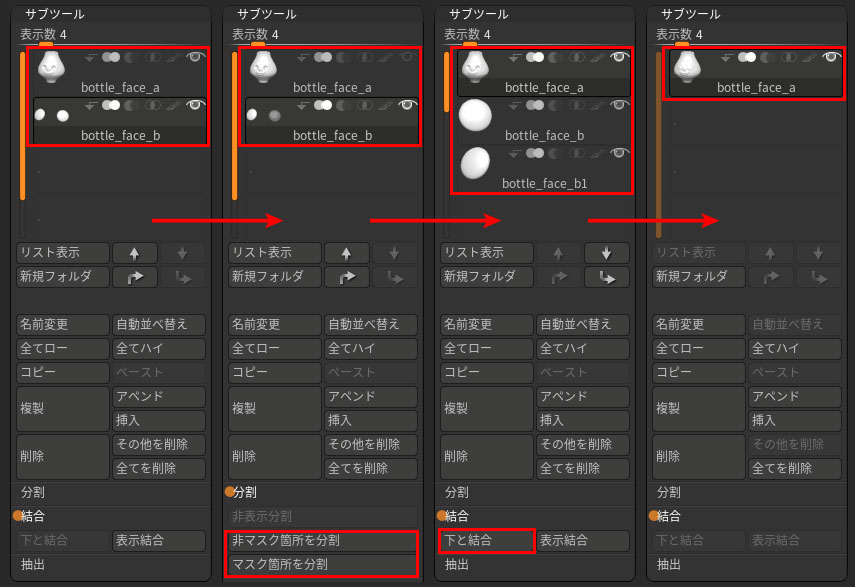Click start arrow icon on bottle_face_b1 row
The height and width of the screenshot is (587, 855).
click(515, 153)
